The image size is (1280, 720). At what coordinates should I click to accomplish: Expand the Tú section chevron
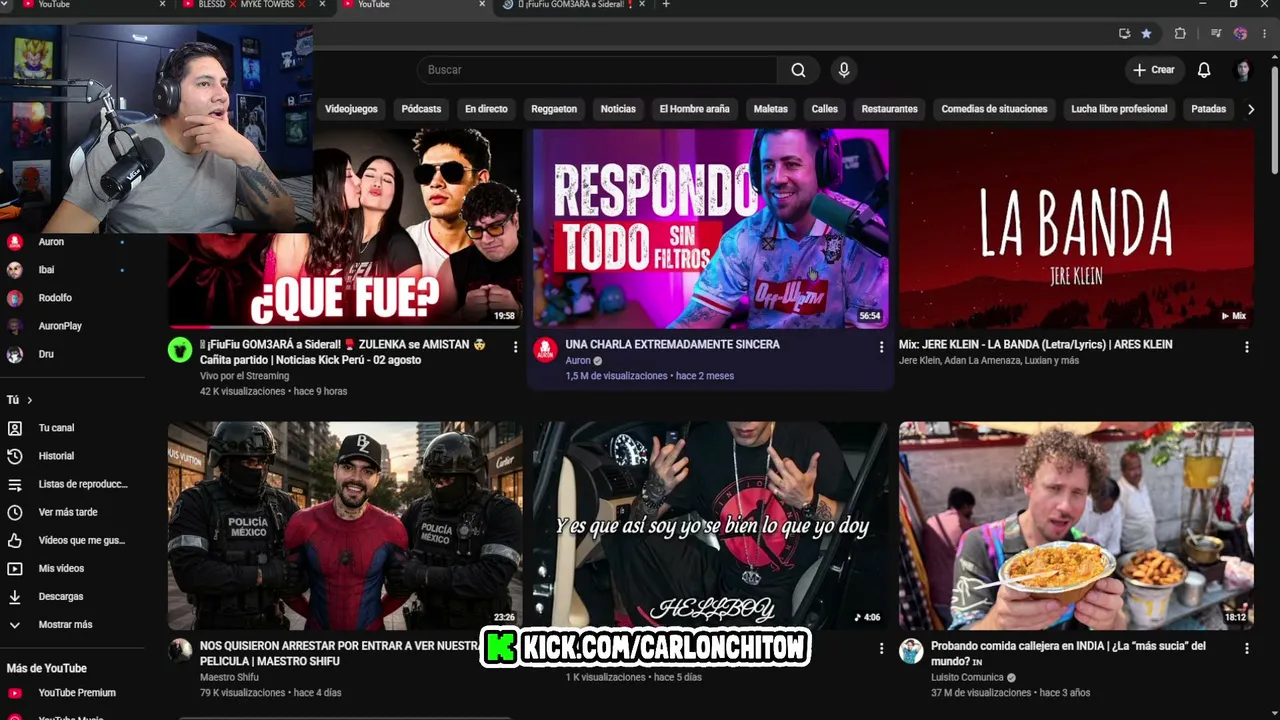pos(30,400)
